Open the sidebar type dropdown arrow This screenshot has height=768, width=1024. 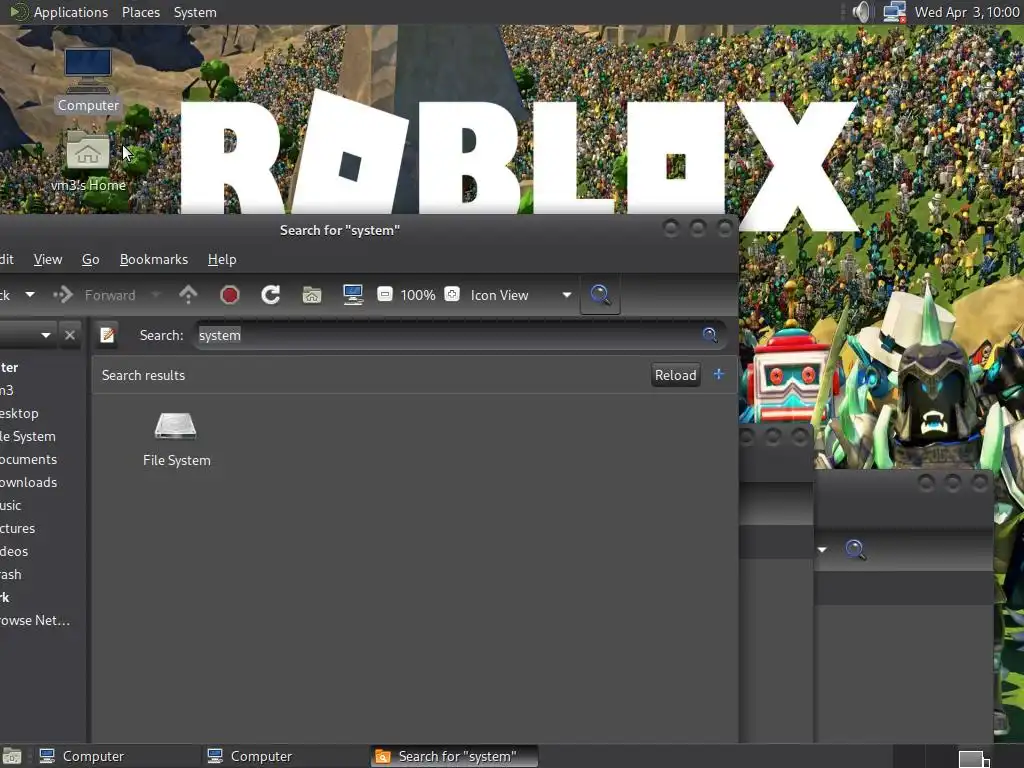pos(46,335)
